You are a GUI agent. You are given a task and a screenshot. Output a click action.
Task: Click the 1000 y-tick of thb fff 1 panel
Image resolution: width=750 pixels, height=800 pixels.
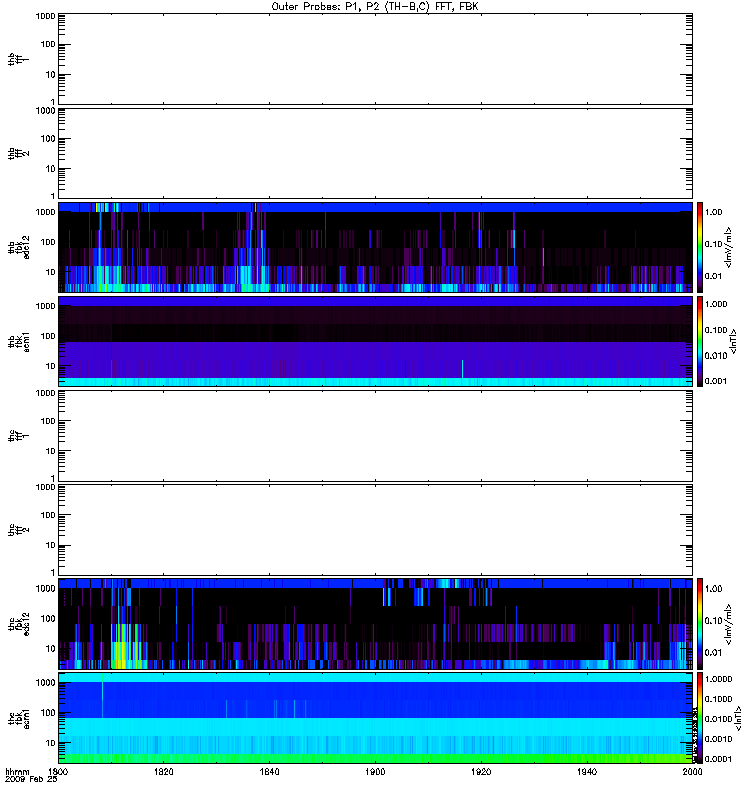pos(45,16)
